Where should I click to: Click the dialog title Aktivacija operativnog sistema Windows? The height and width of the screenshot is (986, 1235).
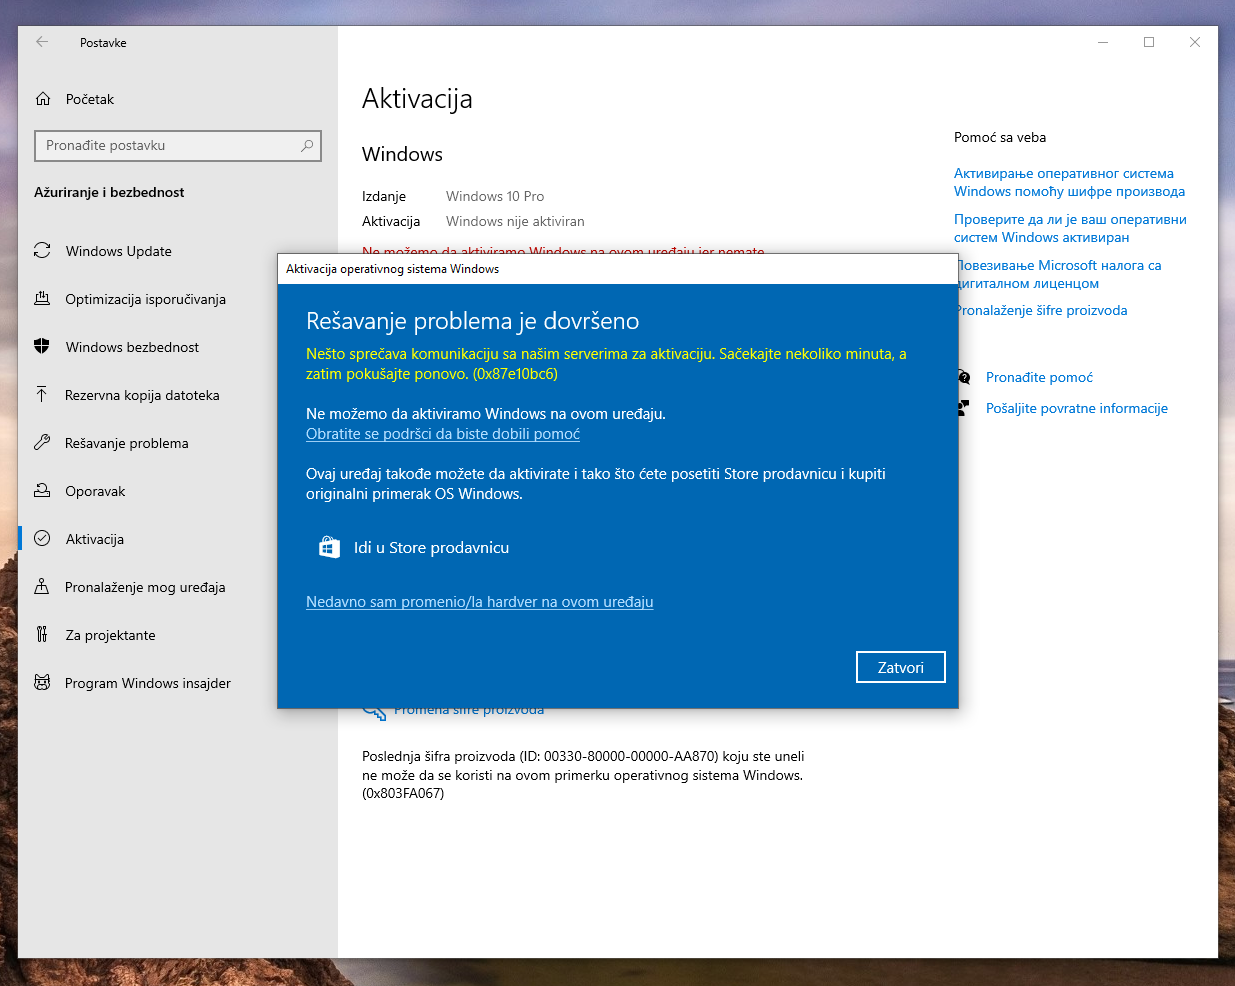pyautogui.click(x=392, y=269)
